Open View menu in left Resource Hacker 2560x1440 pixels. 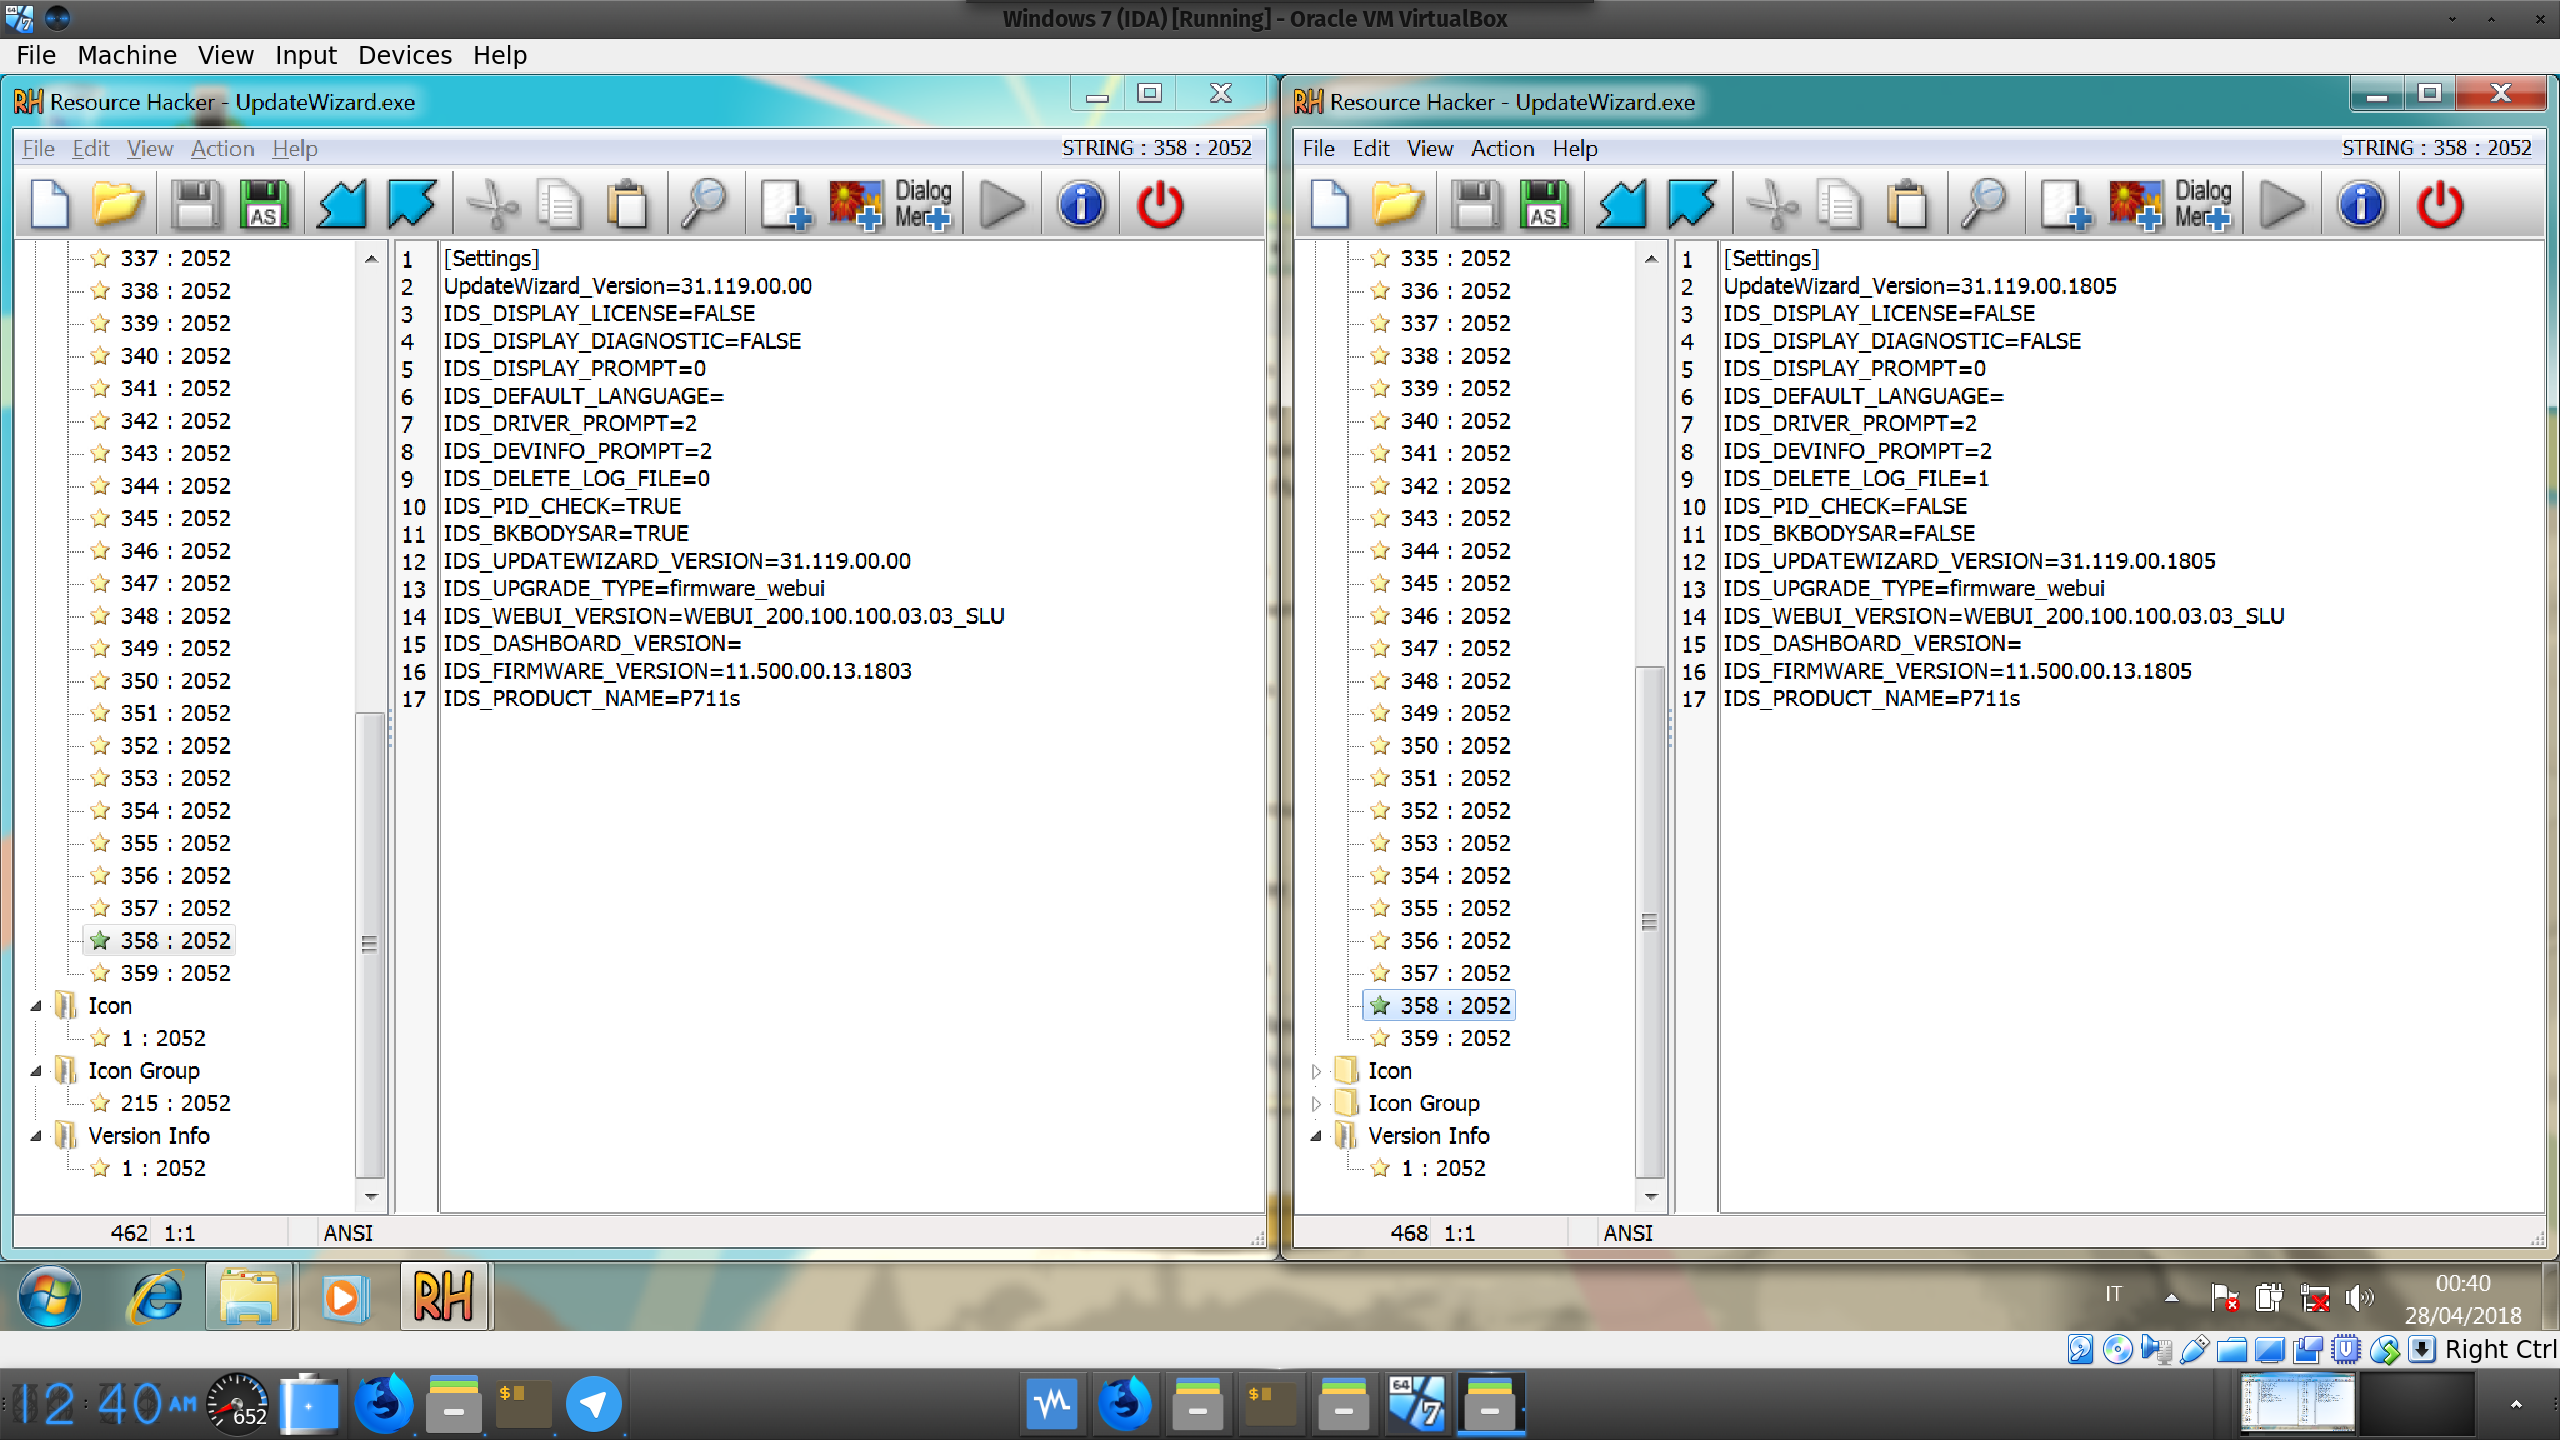[150, 148]
